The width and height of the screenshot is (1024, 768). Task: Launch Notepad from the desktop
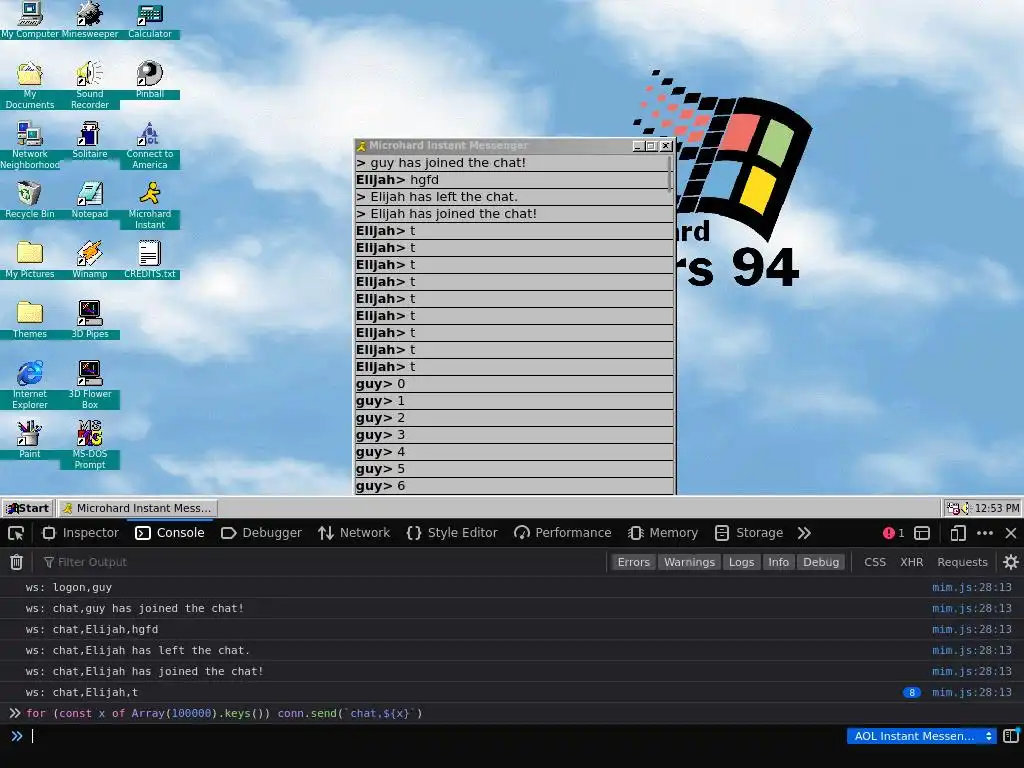pyautogui.click(x=89, y=200)
